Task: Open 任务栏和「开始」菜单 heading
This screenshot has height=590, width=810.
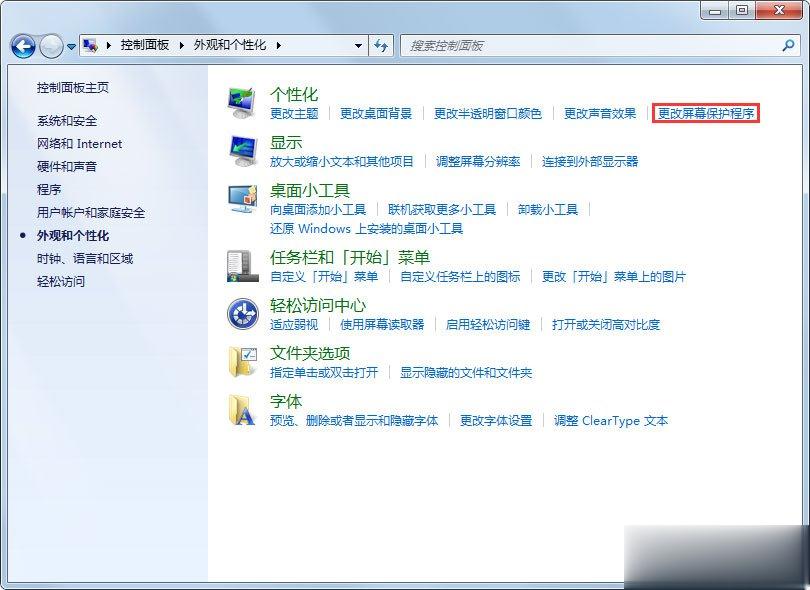Action: coord(350,257)
